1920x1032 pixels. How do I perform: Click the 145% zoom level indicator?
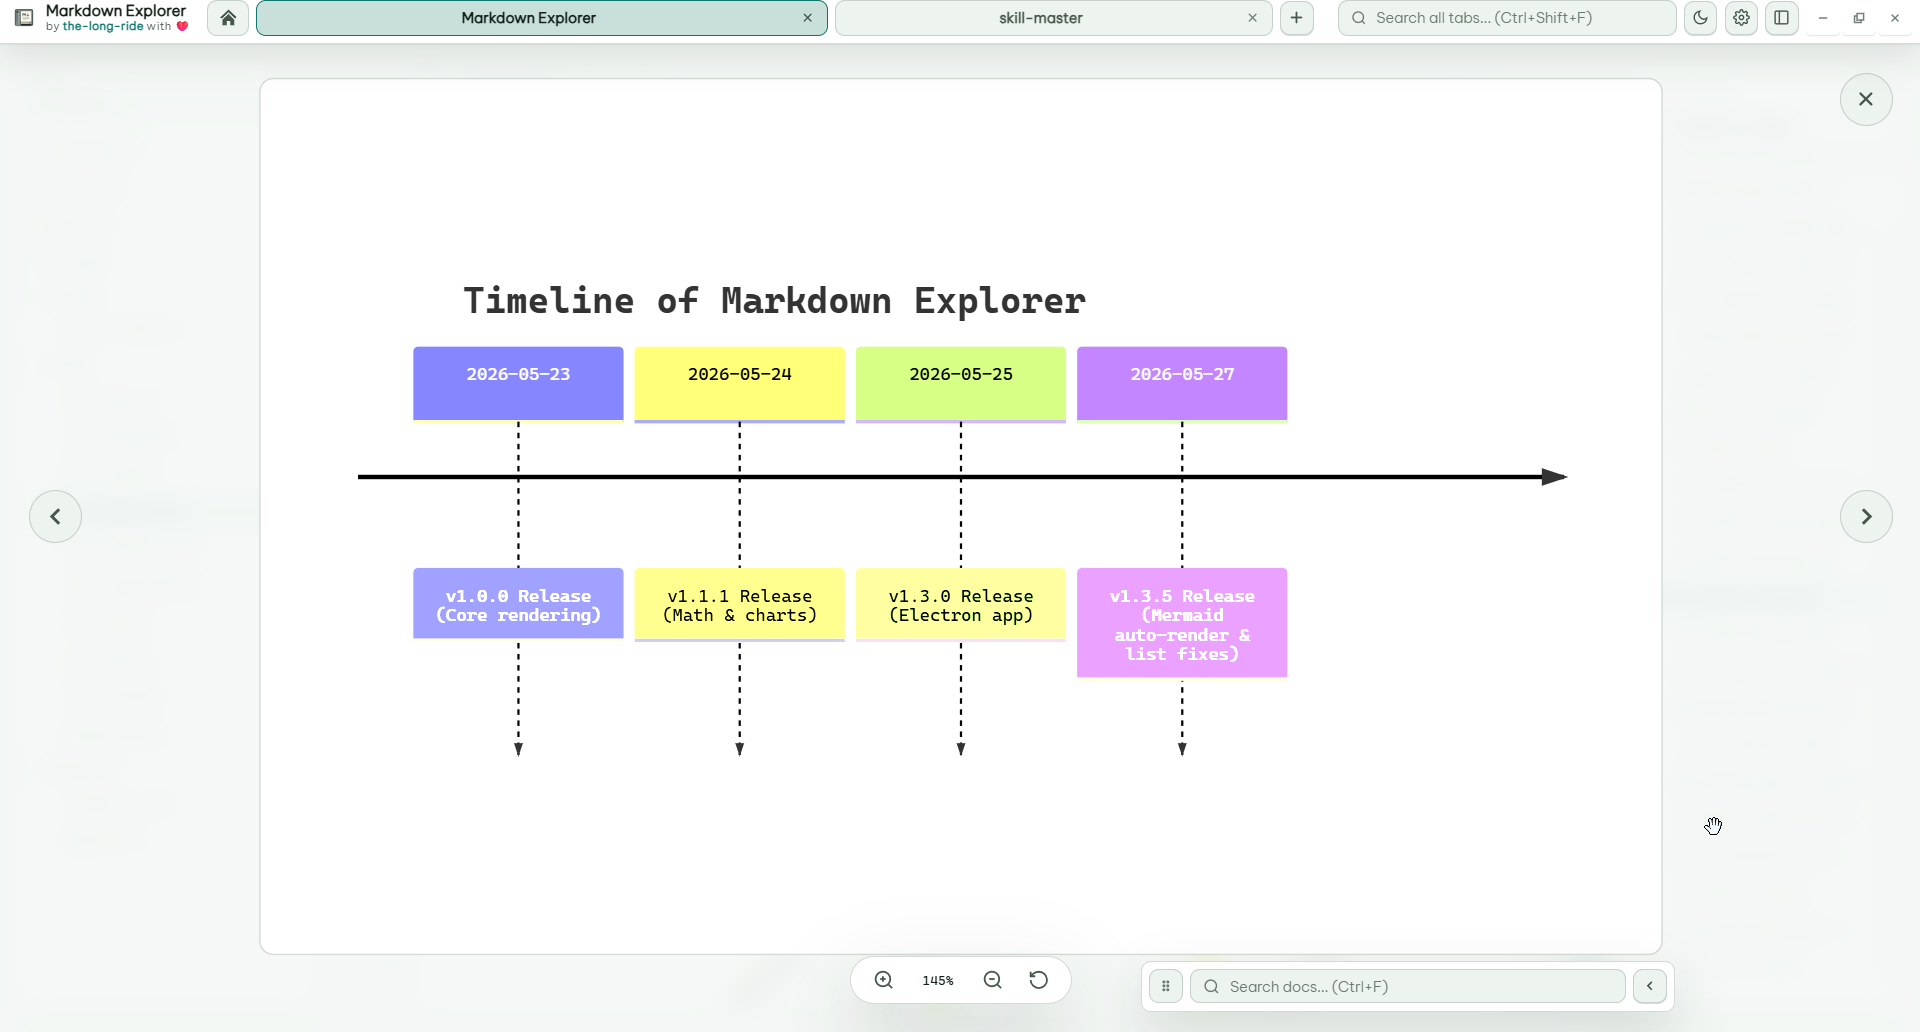[x=938, y=981]
